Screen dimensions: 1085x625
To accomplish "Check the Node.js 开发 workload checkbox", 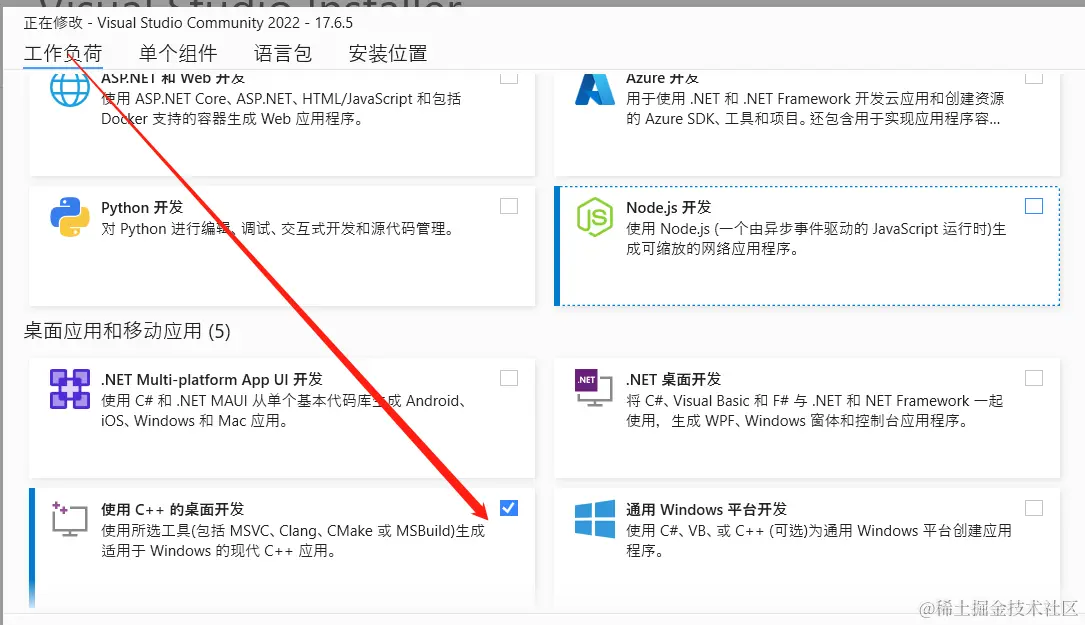I will tap(1034, 206).
